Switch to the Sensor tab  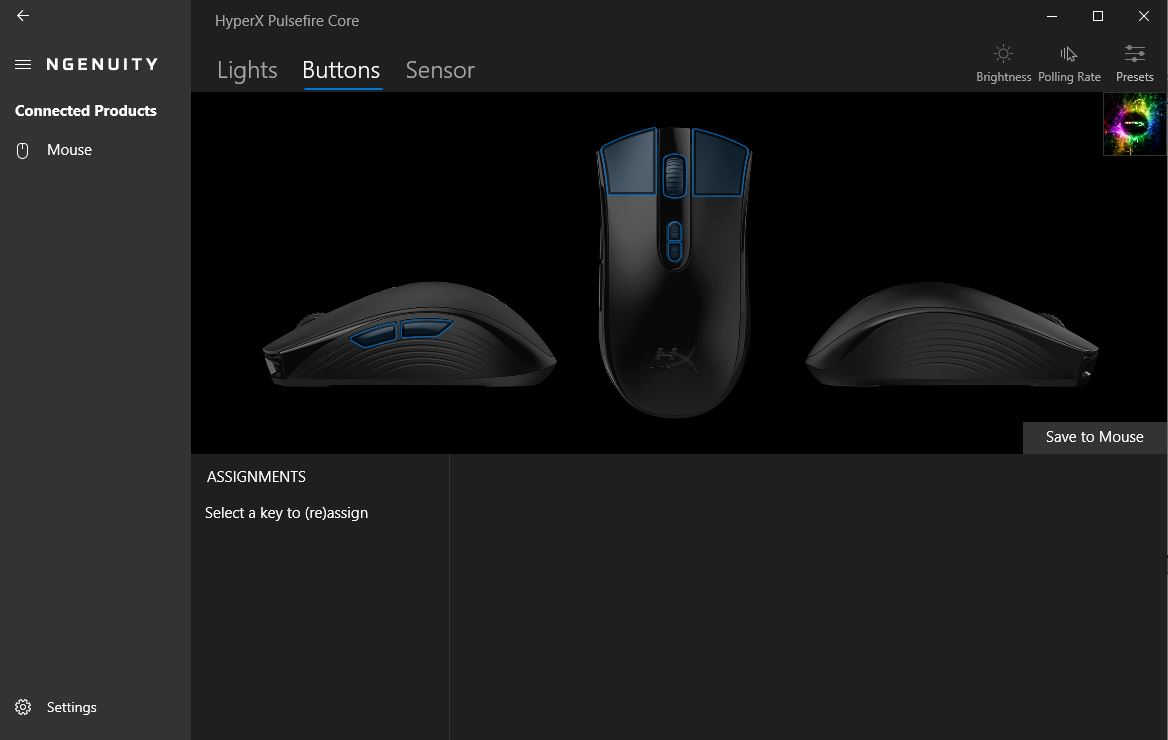click(440, 70)
